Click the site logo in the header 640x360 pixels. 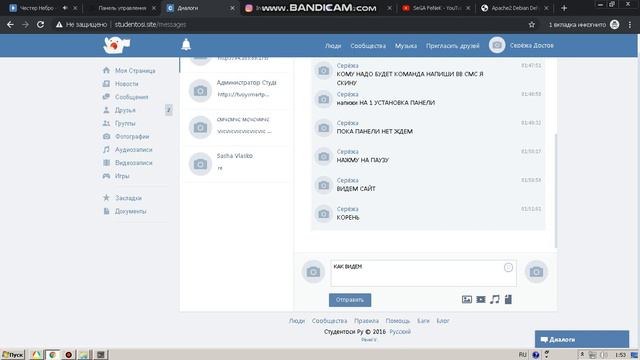click(x=117, y=45)
